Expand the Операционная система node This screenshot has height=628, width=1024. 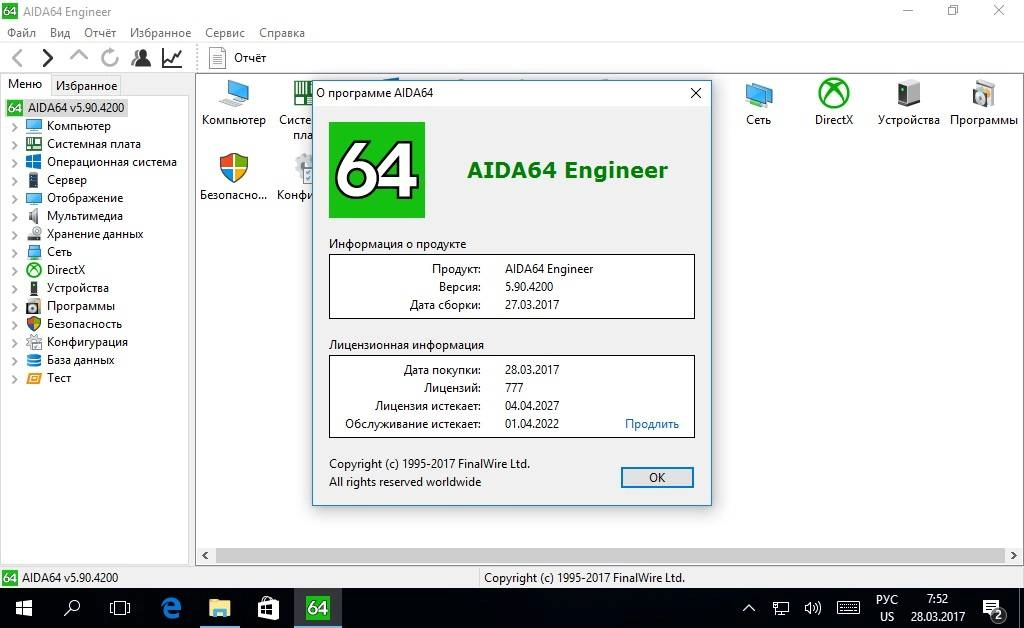coord(14,163)
